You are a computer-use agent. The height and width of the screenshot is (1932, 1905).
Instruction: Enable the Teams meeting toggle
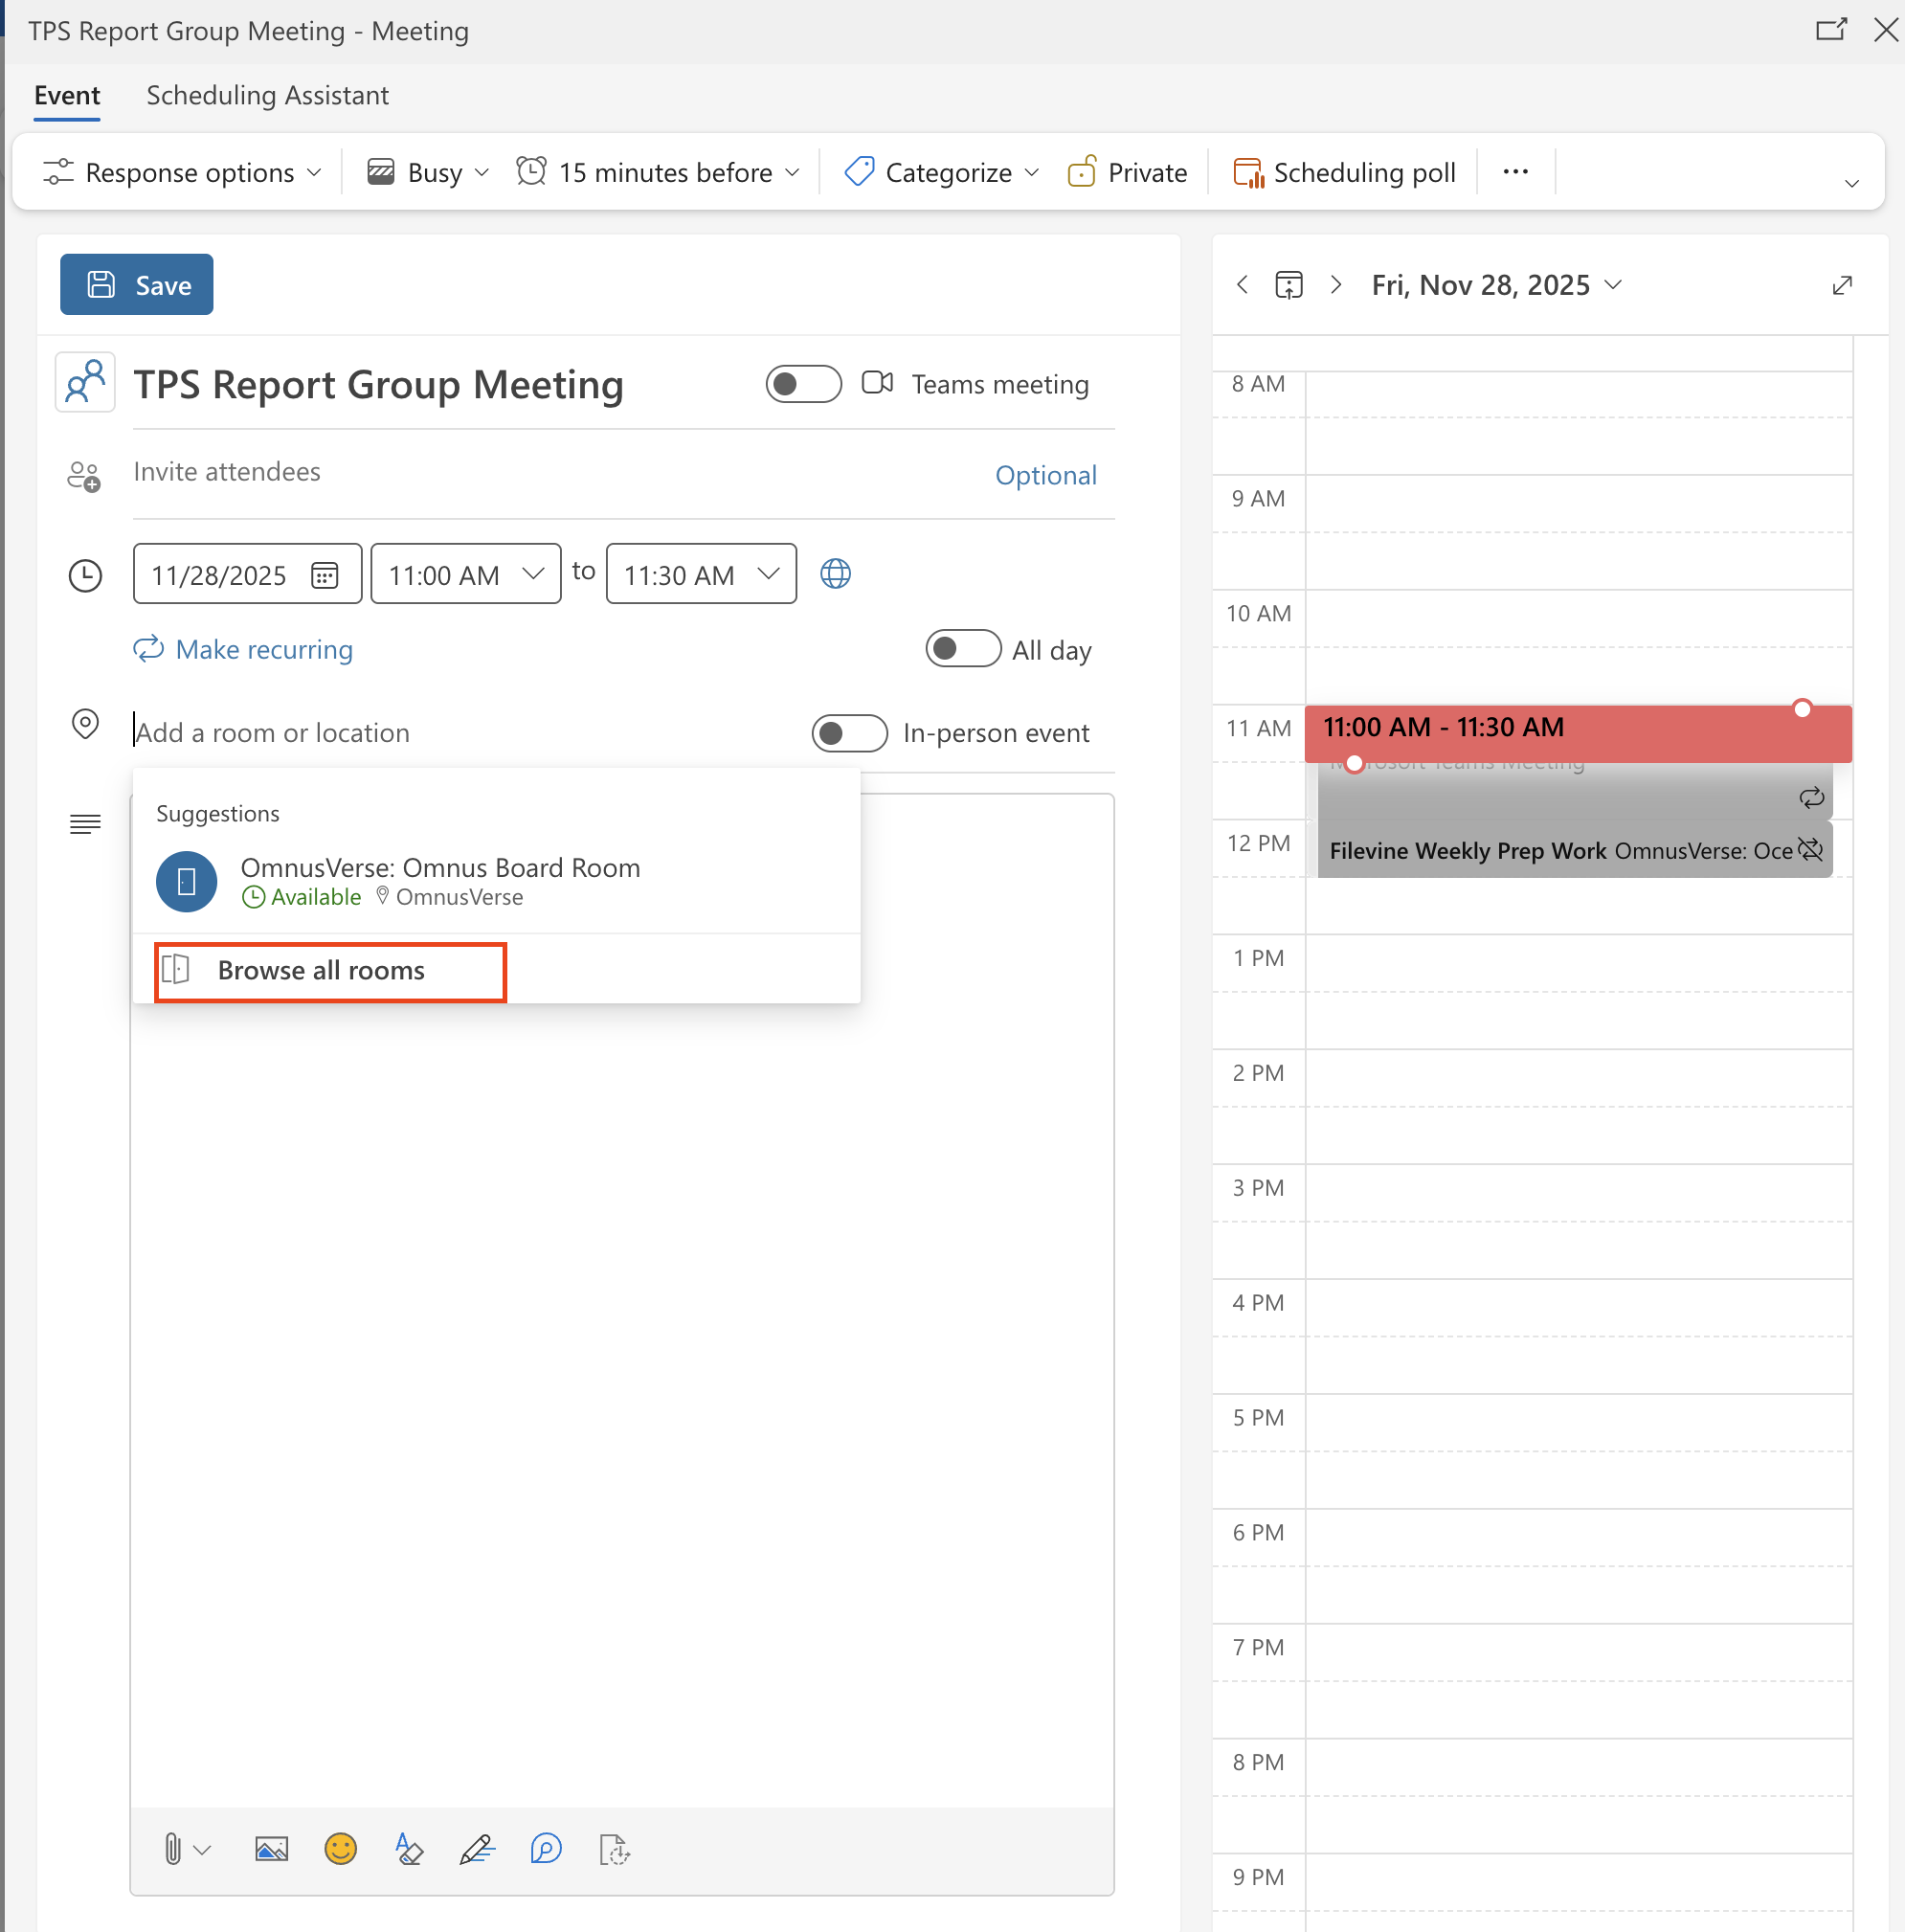(x=802, y=384)
